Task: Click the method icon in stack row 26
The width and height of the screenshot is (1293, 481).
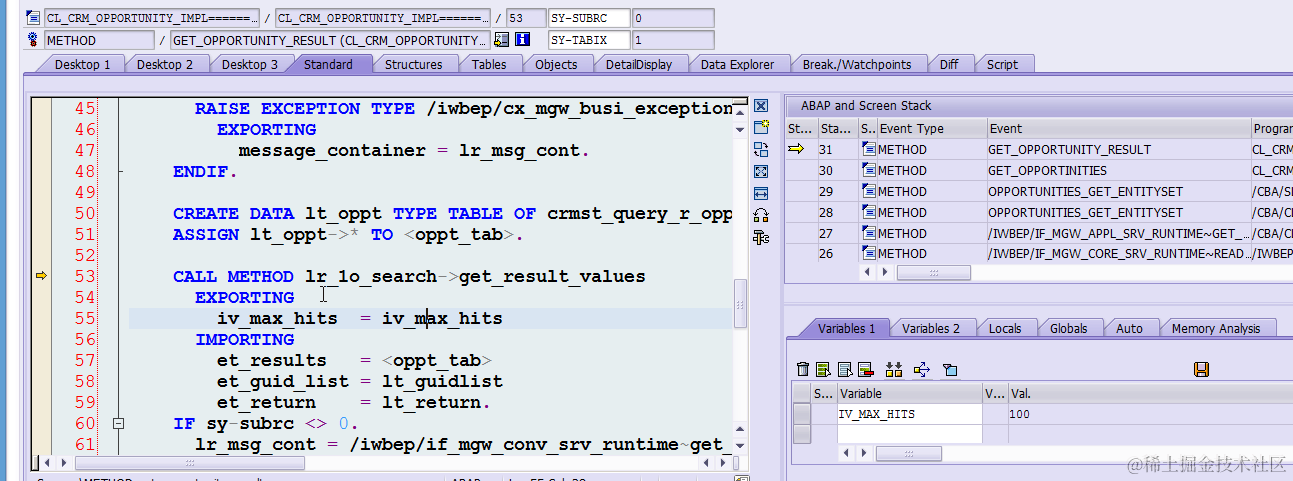Action: click(x=868, y=254)
